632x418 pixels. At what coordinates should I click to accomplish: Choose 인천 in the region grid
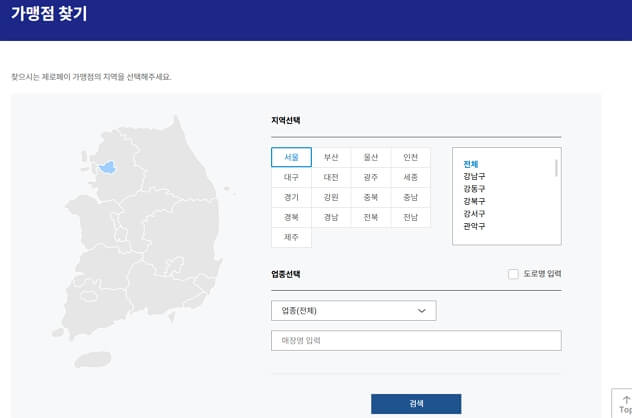pyautogui.click(x=411, y=157)
